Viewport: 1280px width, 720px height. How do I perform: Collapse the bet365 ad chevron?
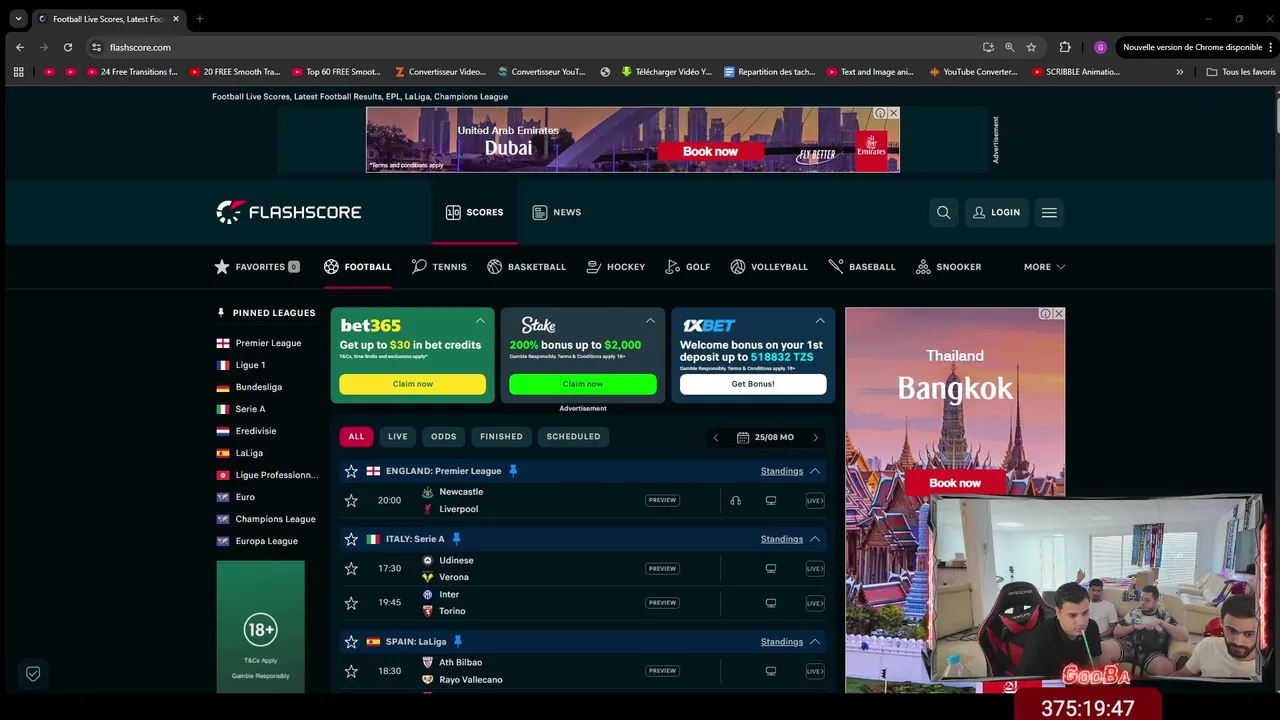click(x=480, y=321)
